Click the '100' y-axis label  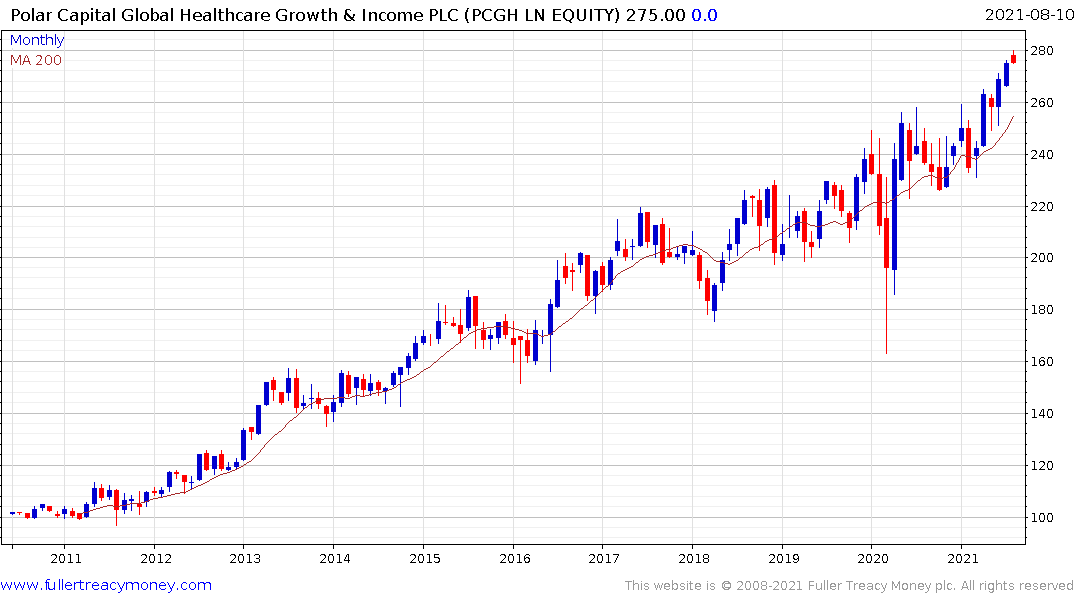(x=1041, y=518)
